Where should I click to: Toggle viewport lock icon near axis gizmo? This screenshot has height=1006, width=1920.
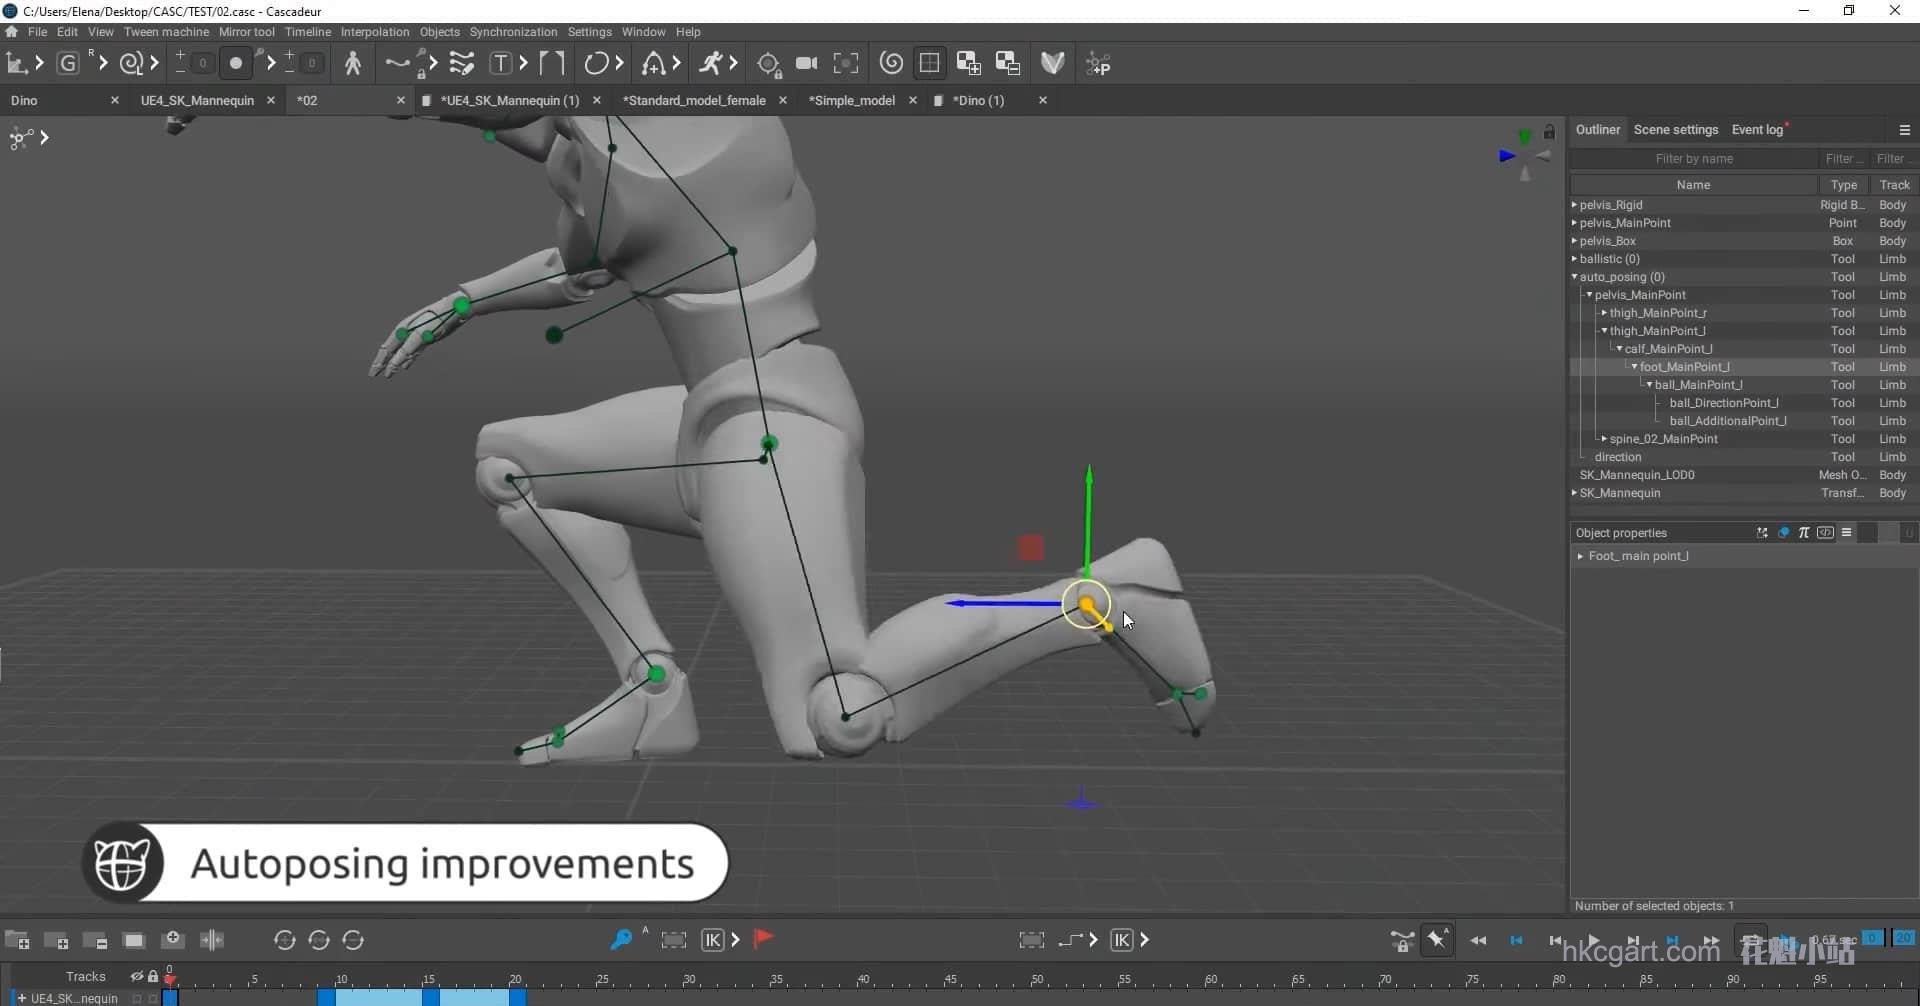(x=1549, y=132)
